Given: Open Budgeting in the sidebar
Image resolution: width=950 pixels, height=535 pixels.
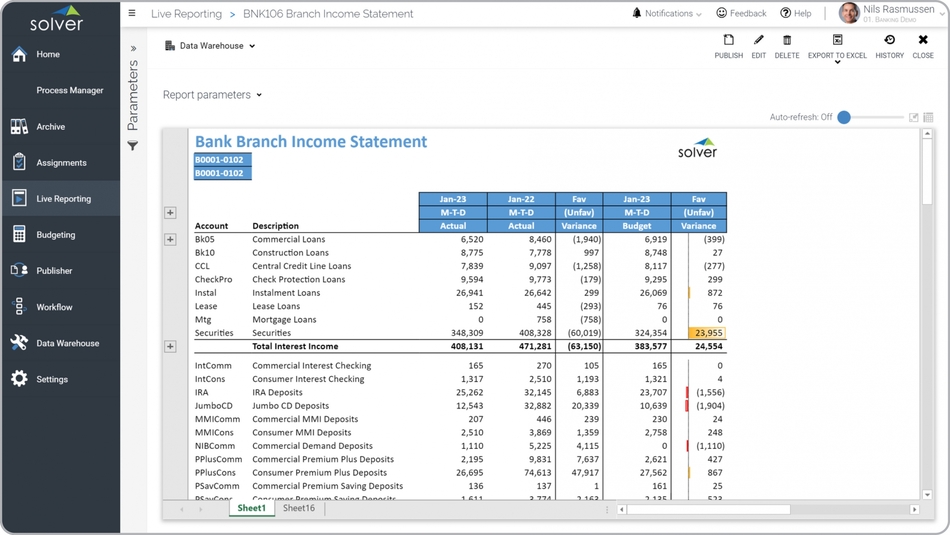Looking at the screenshot, I should click(56, 235).
